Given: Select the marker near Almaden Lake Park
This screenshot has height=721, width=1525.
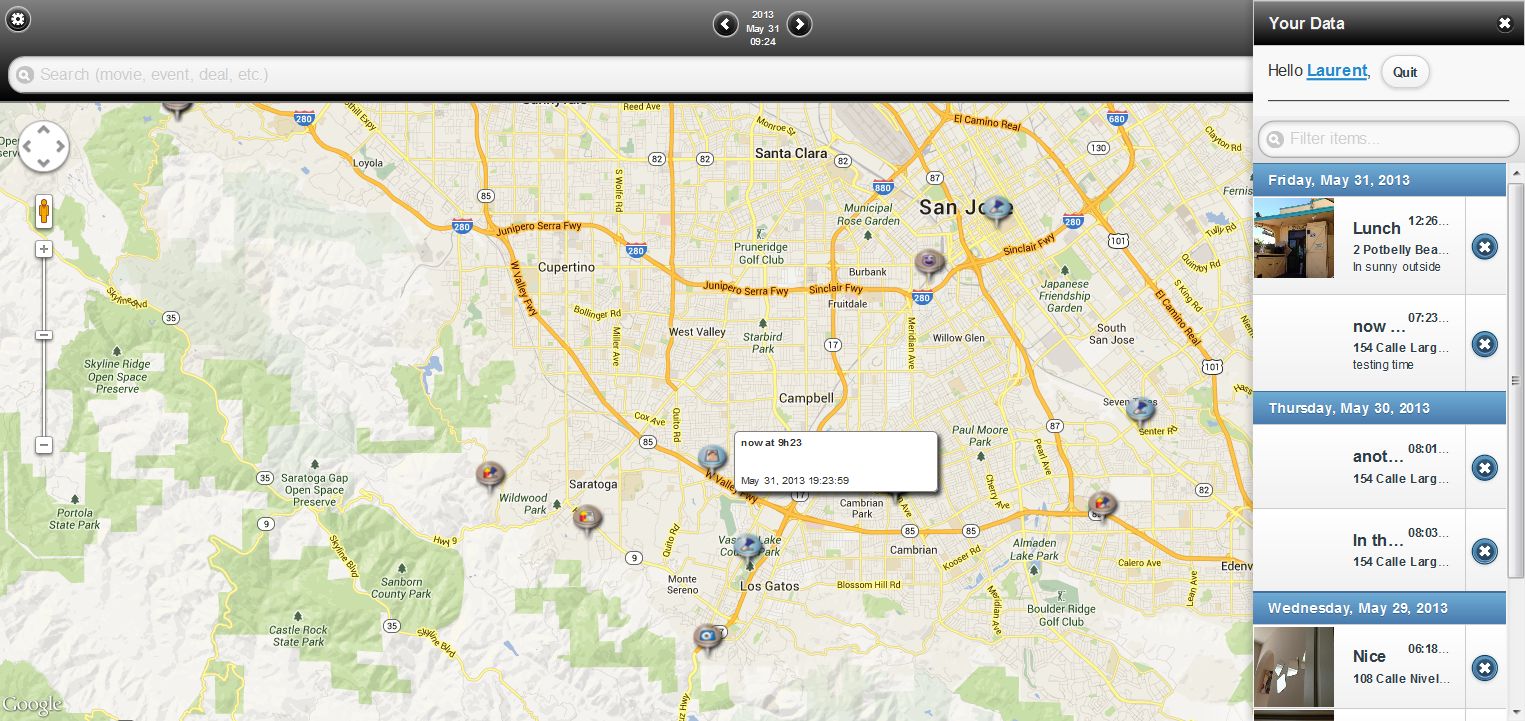Looking at the screenshot, I should pyautogui.click(x=1103, y=506).
